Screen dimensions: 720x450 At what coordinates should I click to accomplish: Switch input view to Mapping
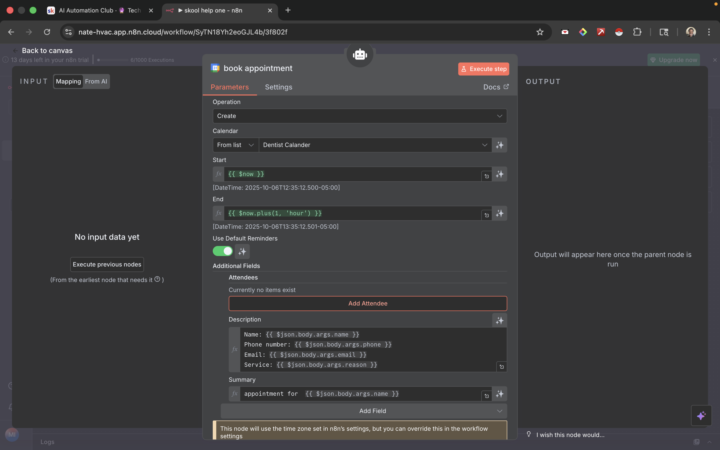point(68,81)
